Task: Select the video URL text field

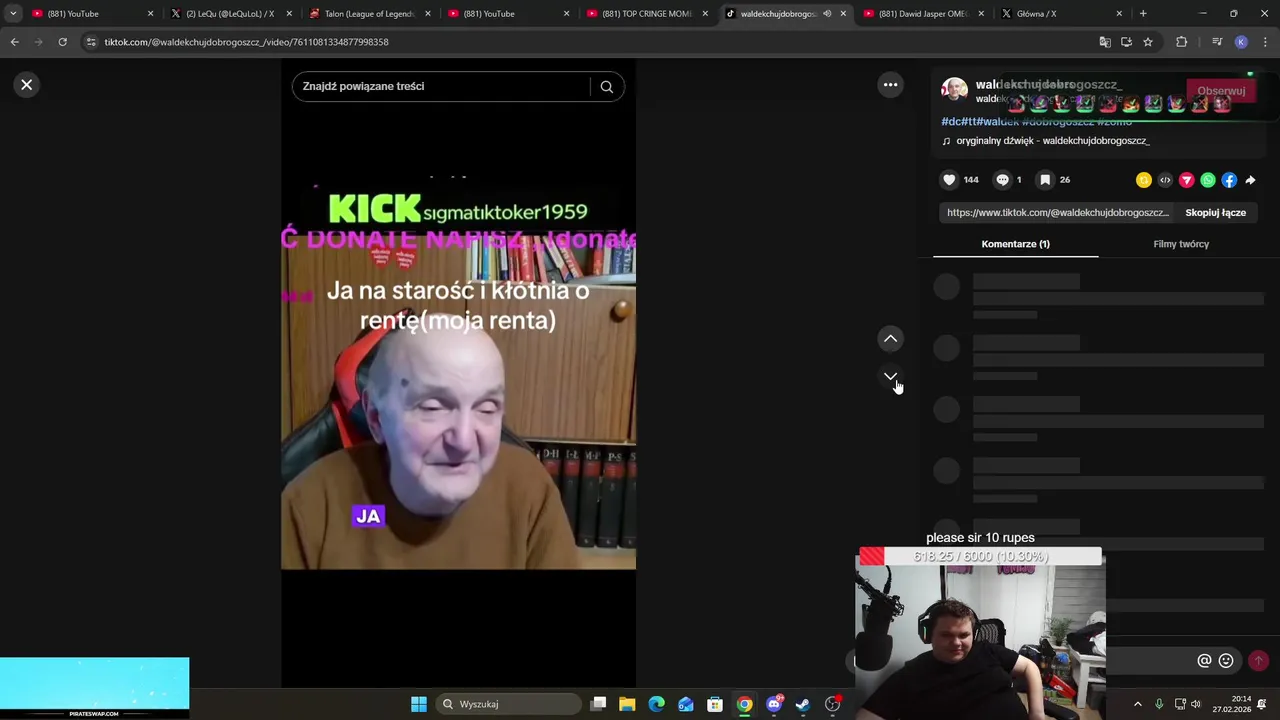Action: [x=1057, y=212]
